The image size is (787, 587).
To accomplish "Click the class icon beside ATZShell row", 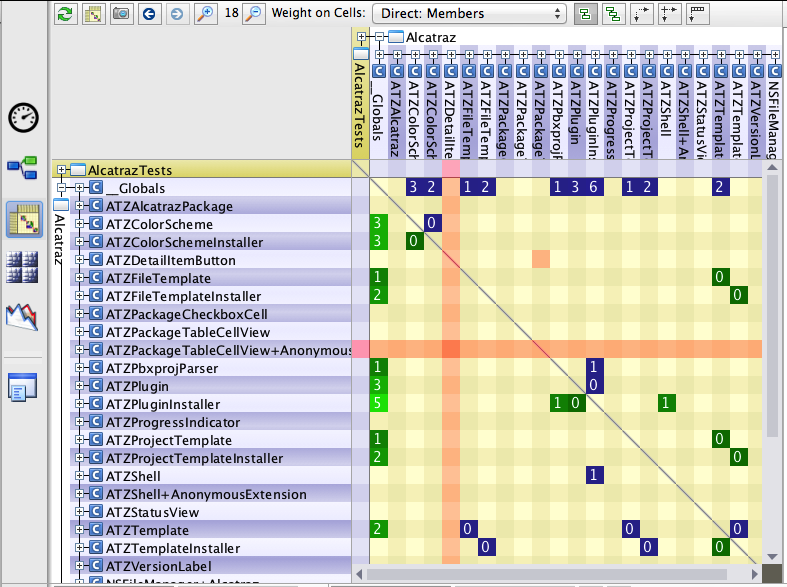I will coord(96,476).
